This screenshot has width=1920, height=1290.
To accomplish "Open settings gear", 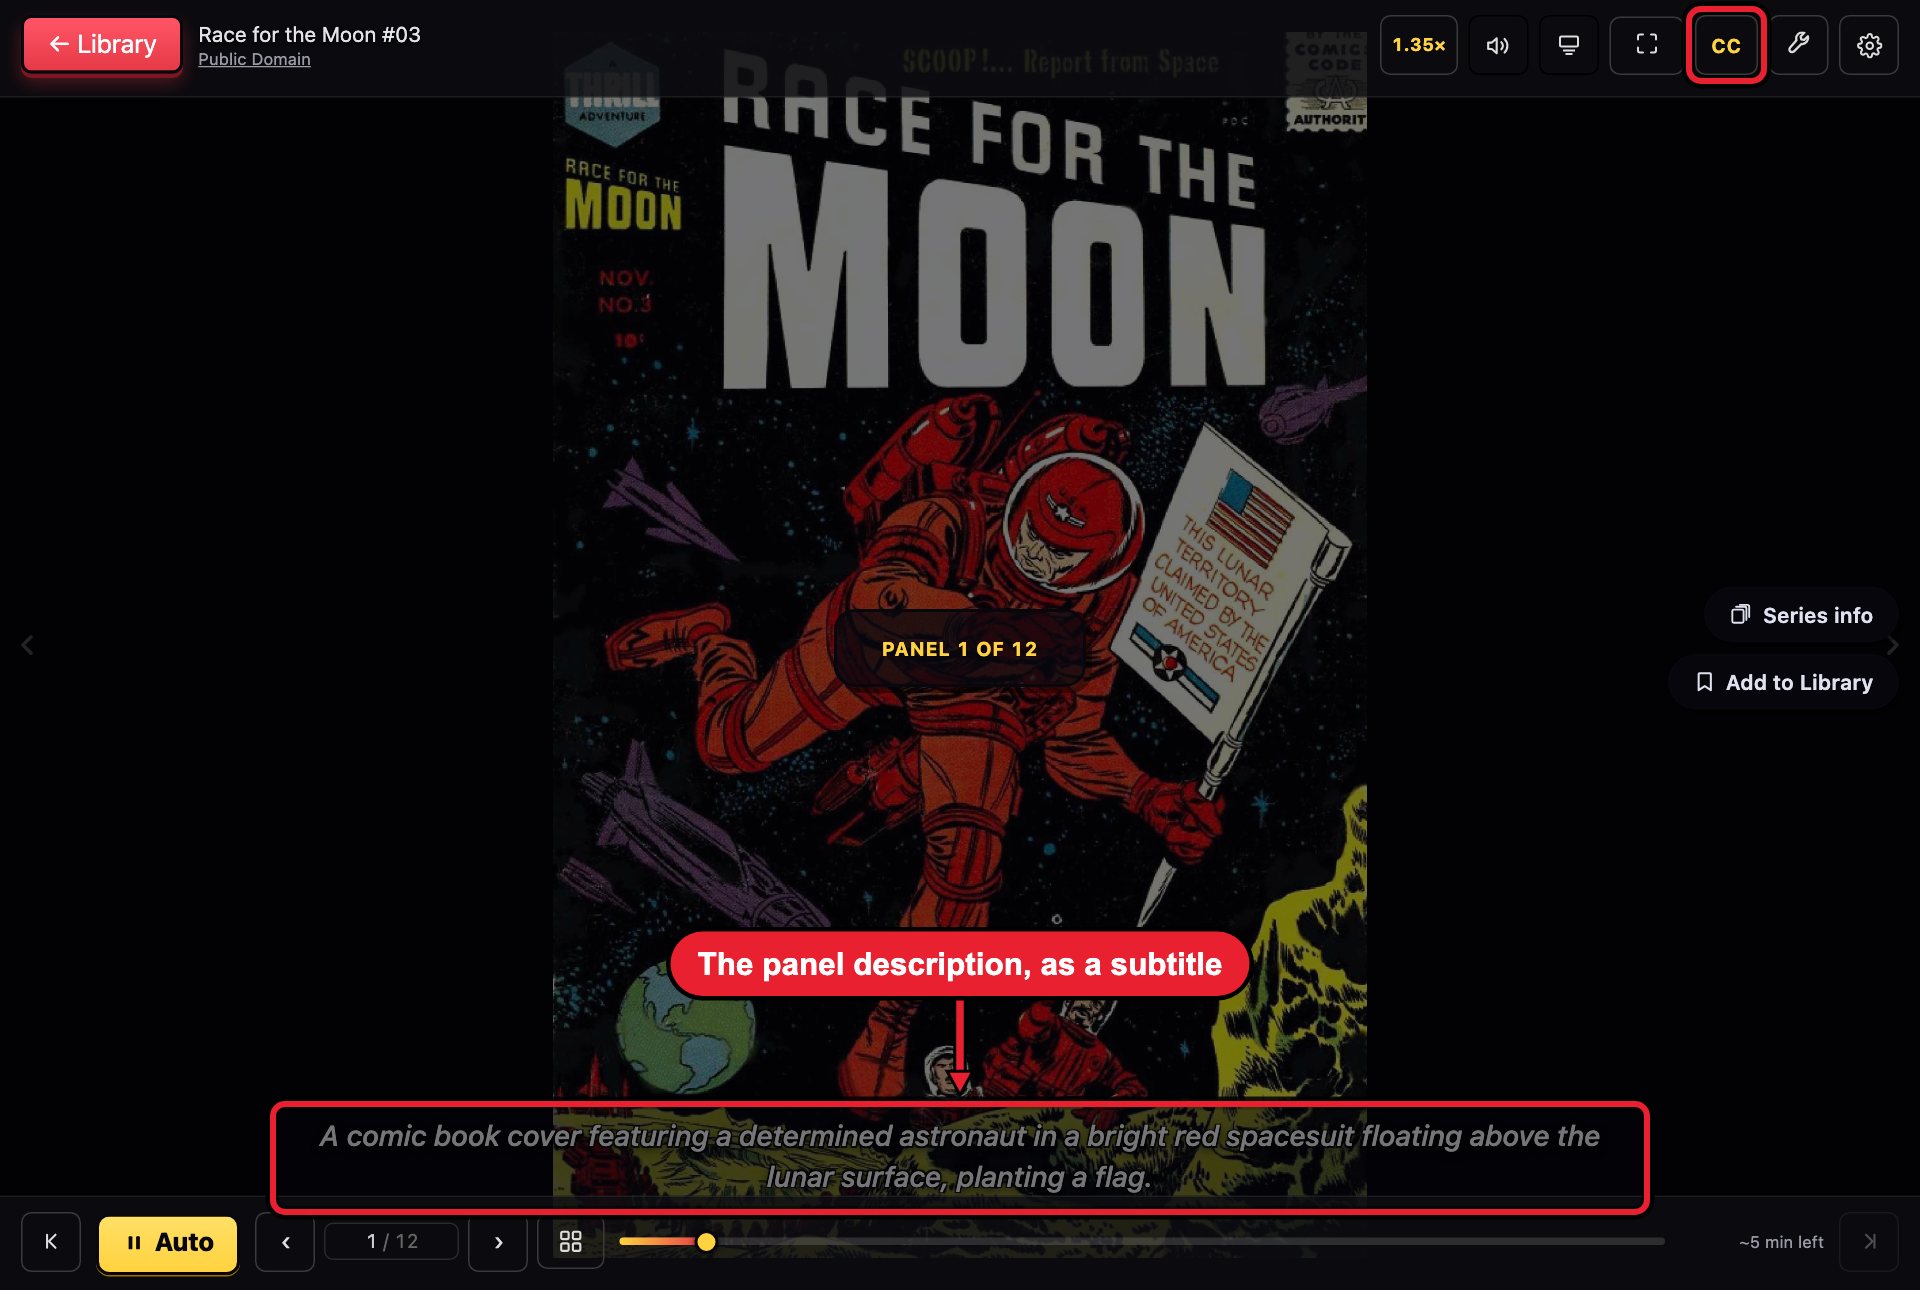I will tap(1869, 45).
